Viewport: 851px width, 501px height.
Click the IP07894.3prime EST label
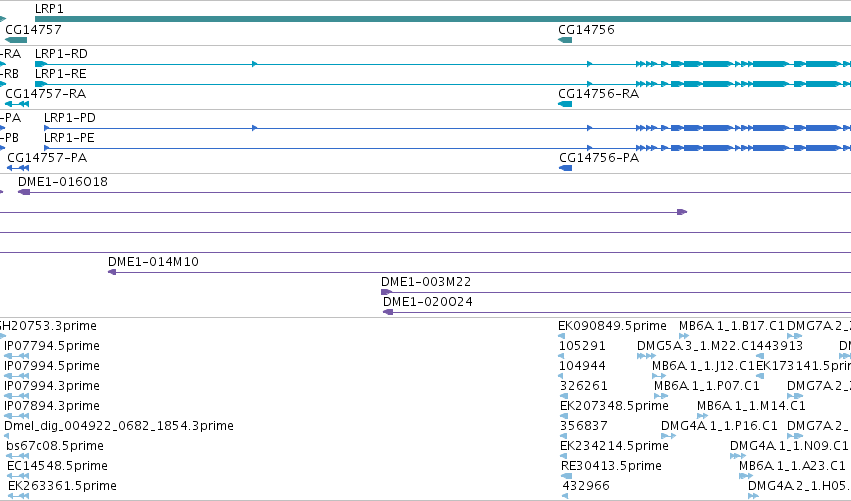tap(52, 406)
